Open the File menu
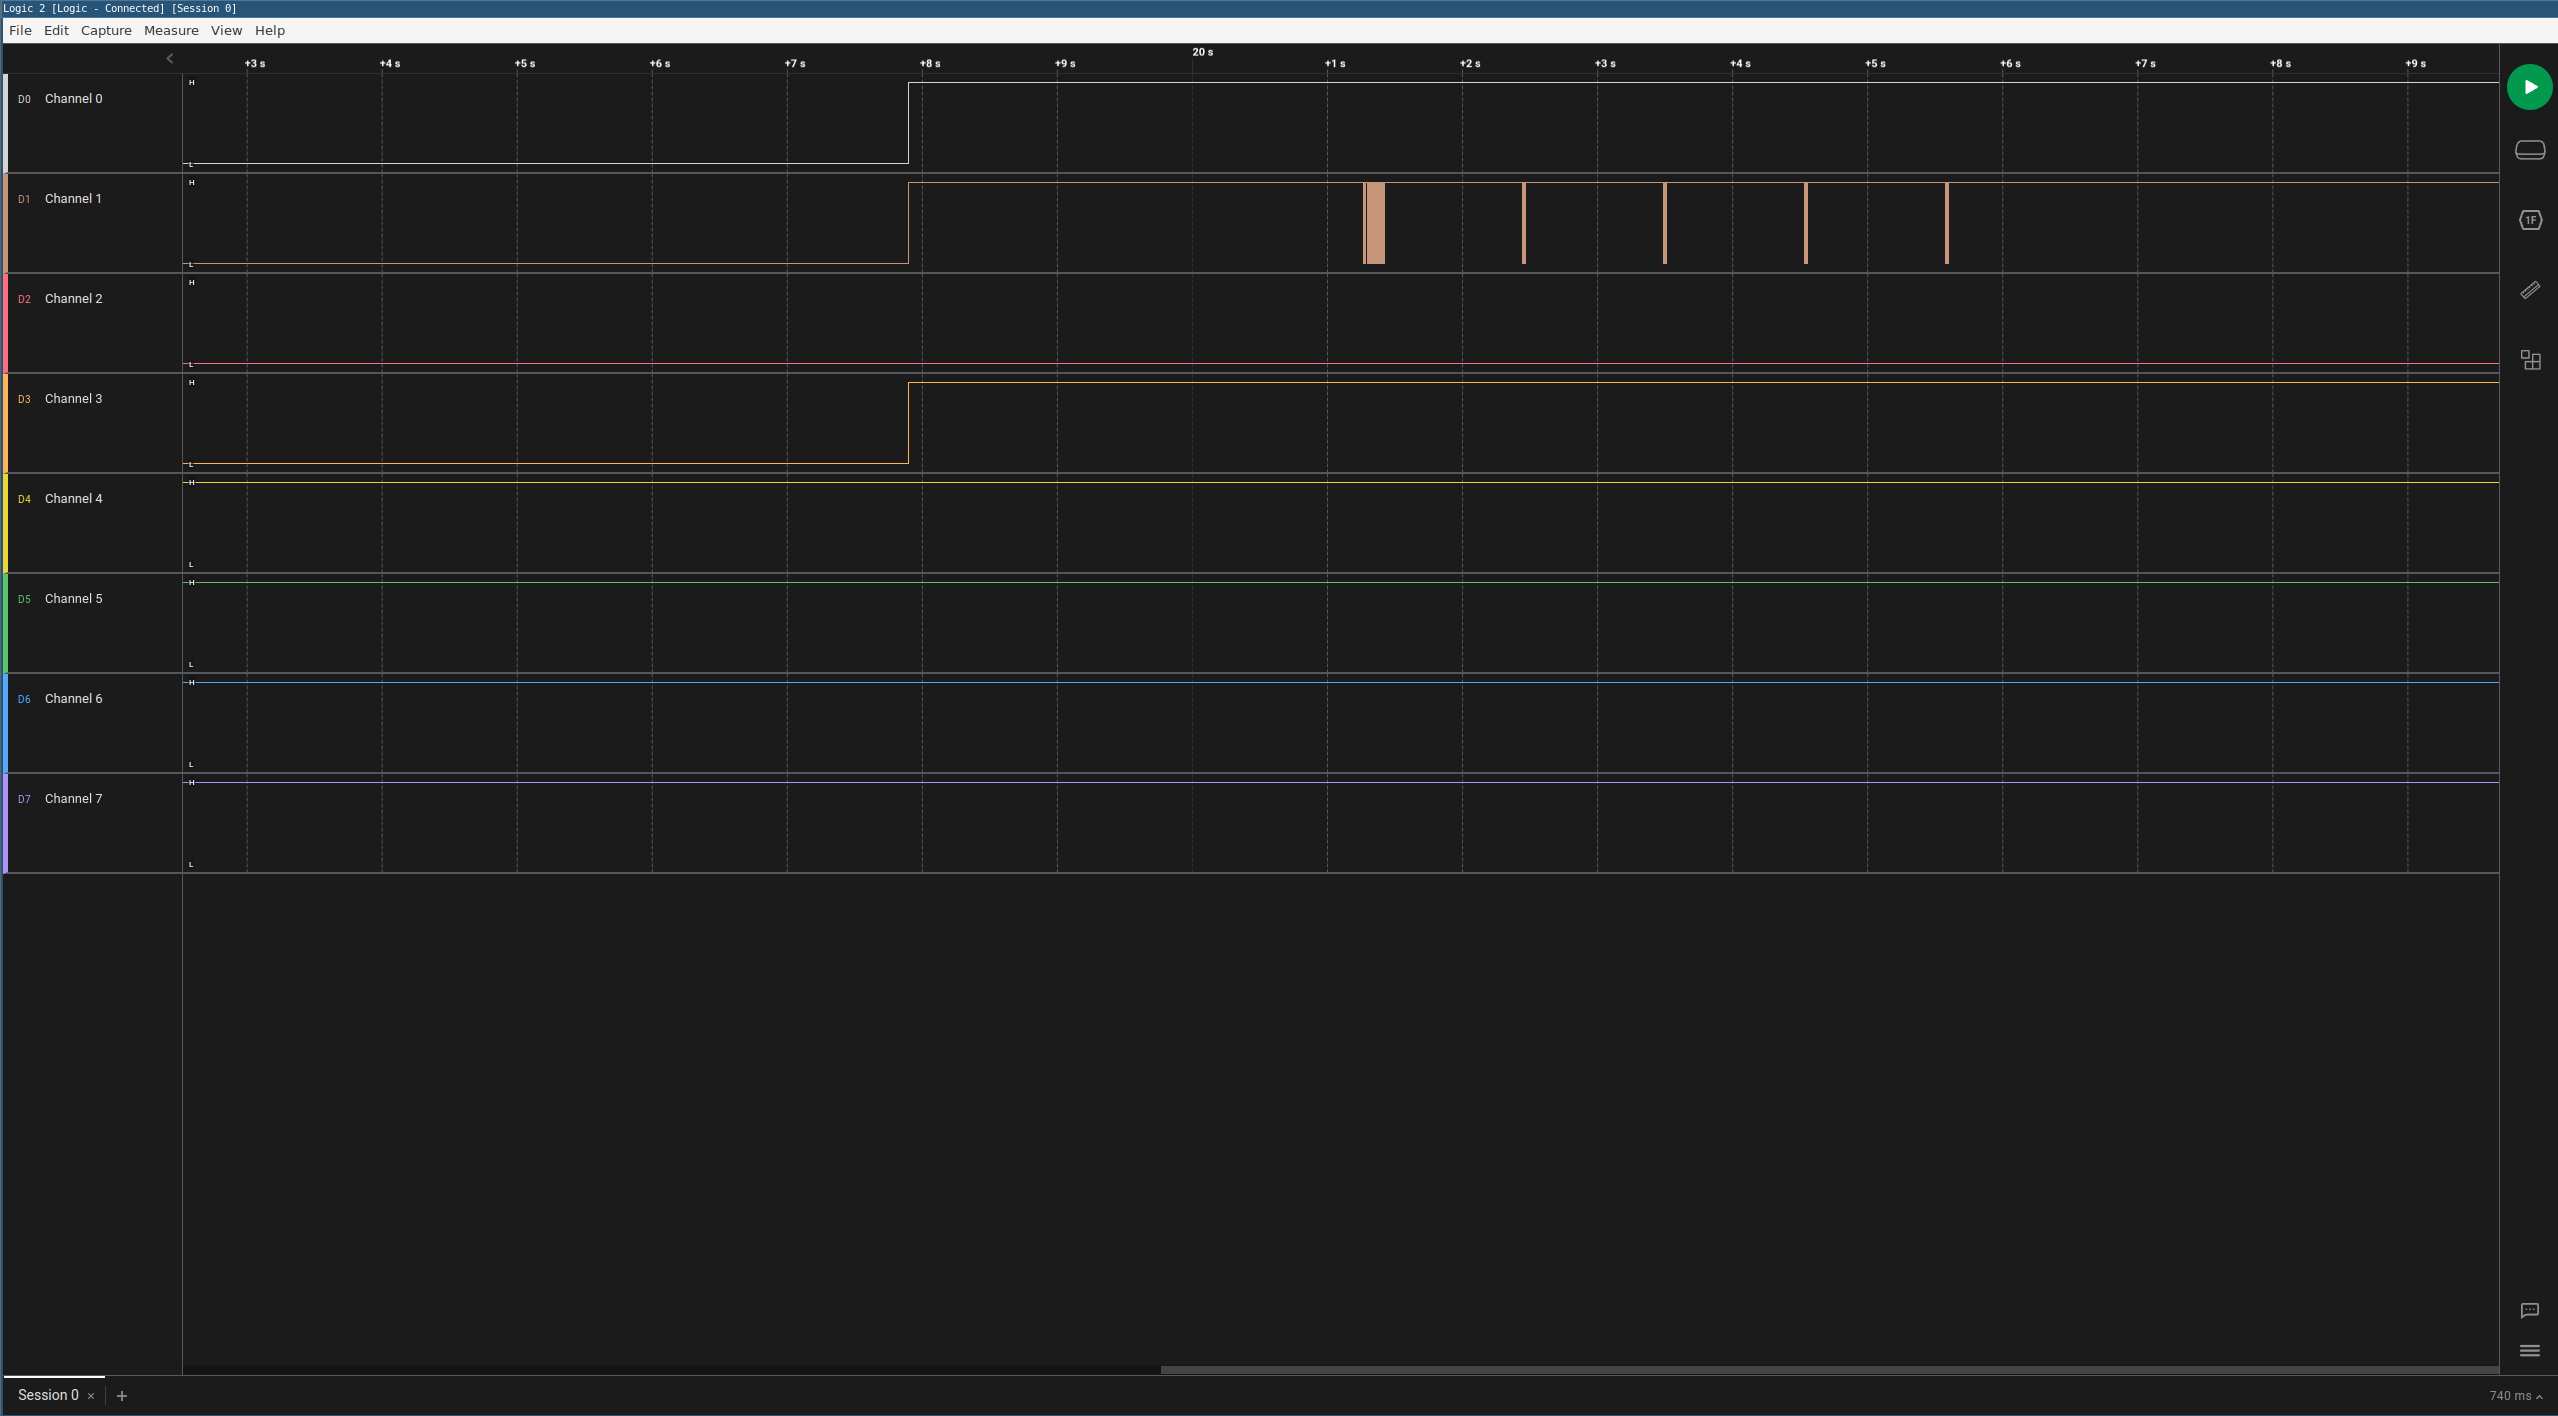The image size is (2558, 1416). pyautogui.click(x=20, y=30)
